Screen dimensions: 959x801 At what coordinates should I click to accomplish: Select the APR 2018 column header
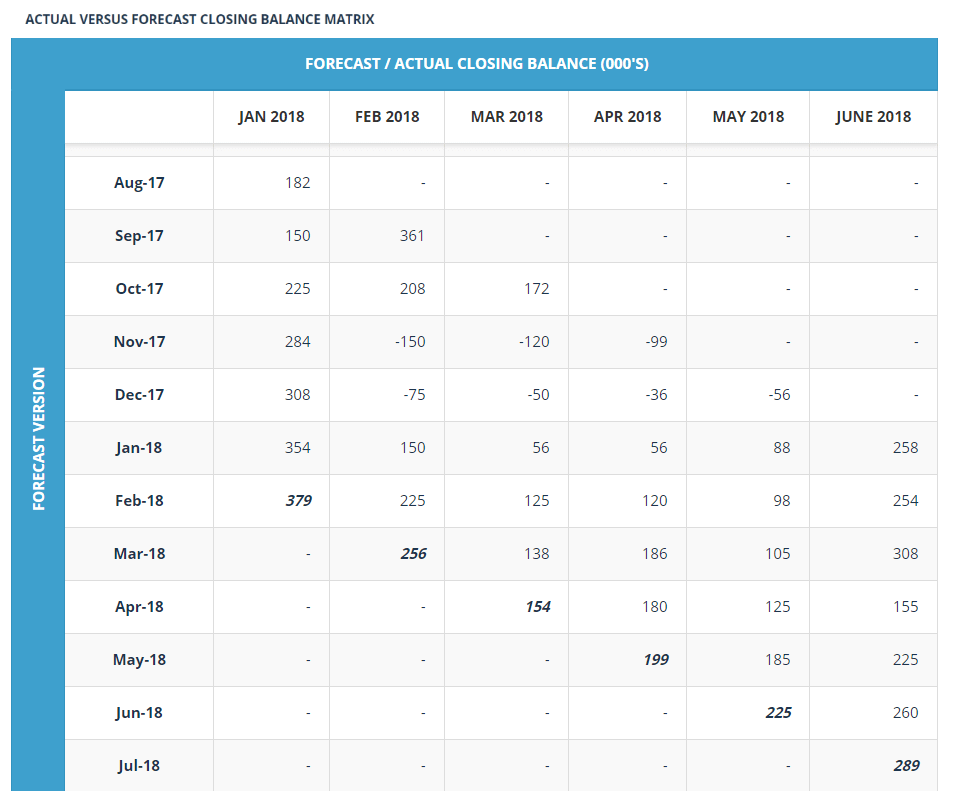tap(628, 117)
